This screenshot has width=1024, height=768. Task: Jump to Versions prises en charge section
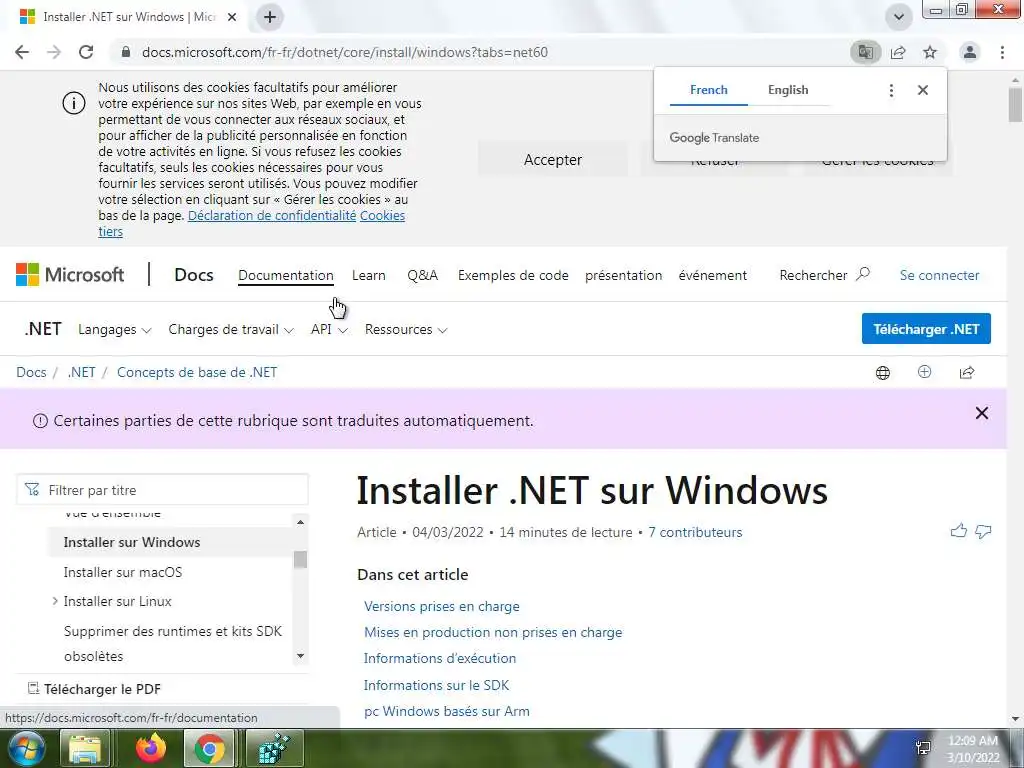point(441,606)
